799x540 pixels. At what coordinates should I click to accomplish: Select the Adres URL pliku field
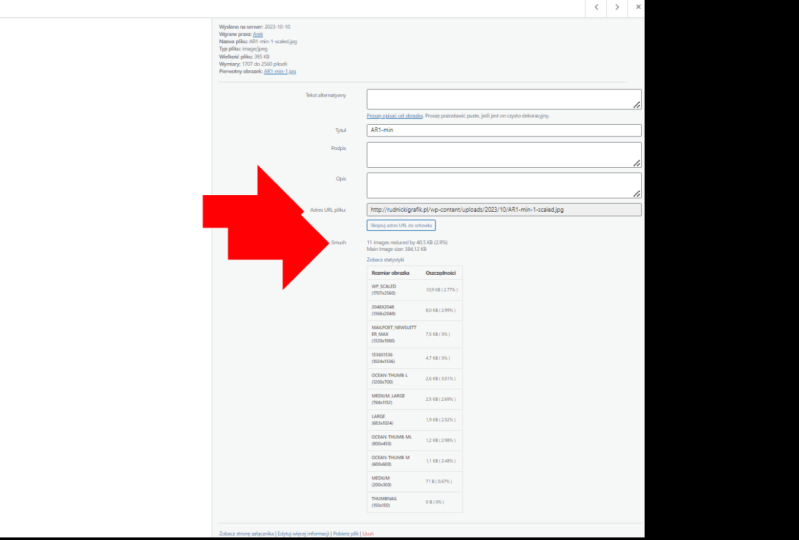click(x=504, y=209)
